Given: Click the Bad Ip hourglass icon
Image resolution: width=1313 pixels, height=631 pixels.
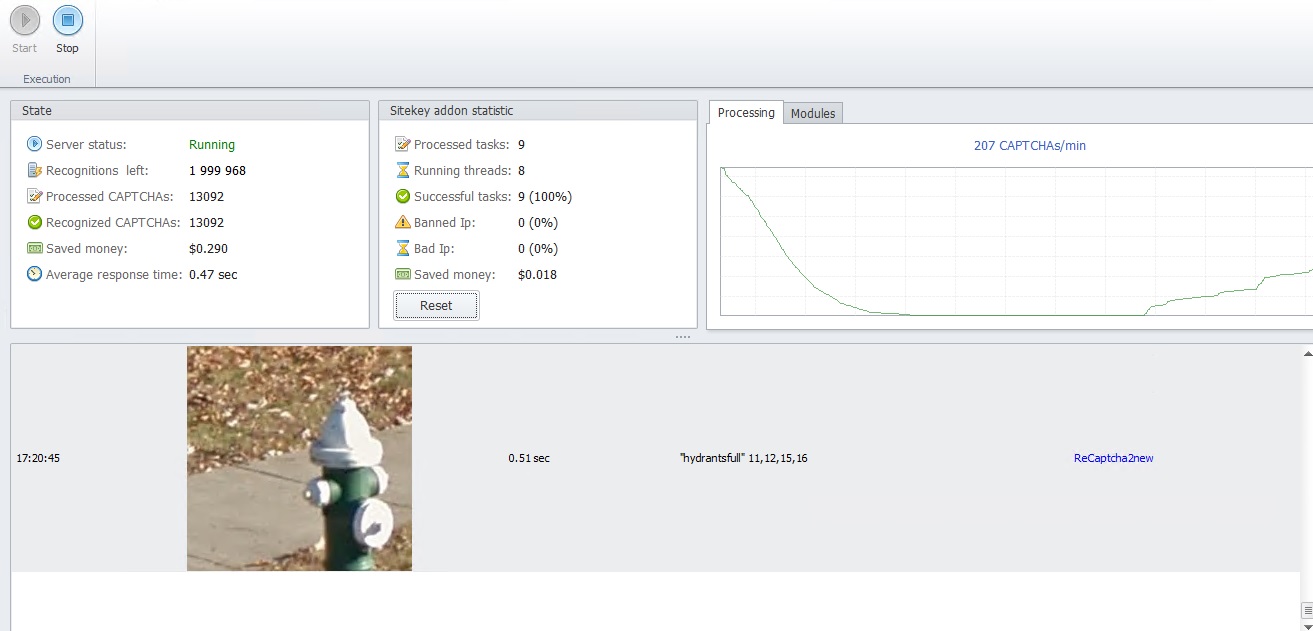Looking at the screenshot, I should (x=402, y=248).
